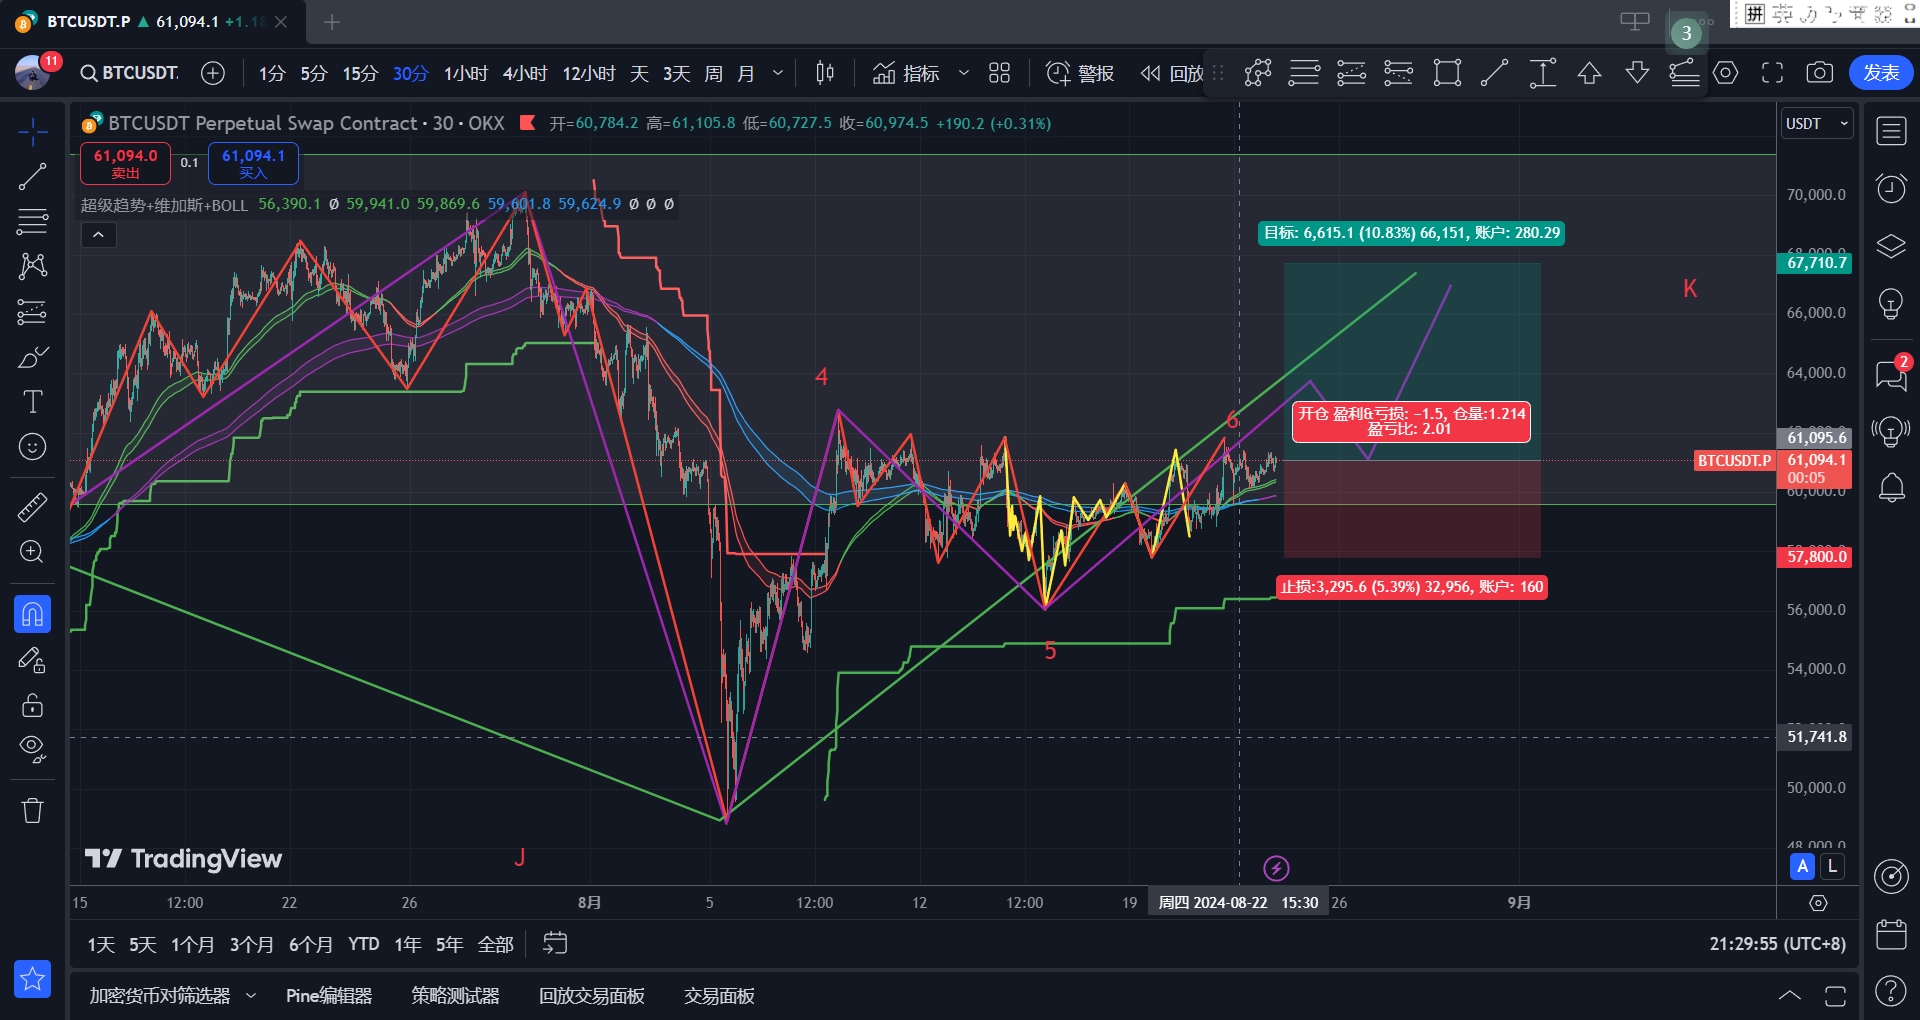Open the 21:29:55 (UTC+8) timezone menu

(x=1777, y=944)
